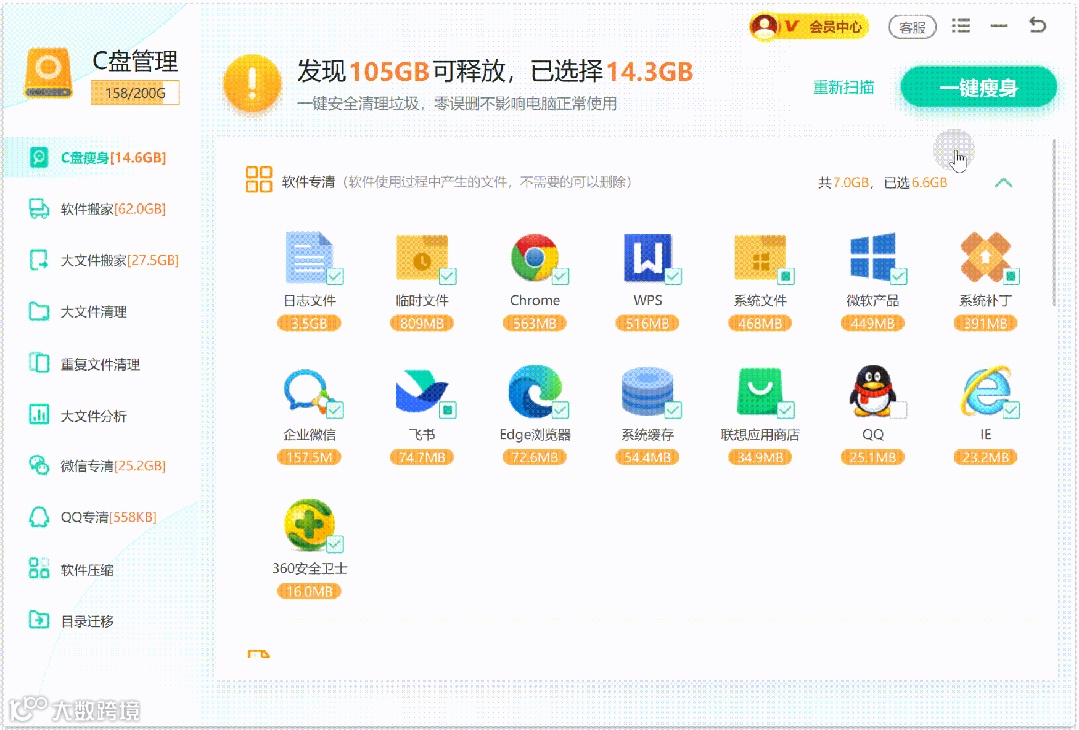Uncheck the WPS item checkbox
Viewport: 1079px width, 730px height.
coord(674,276)
